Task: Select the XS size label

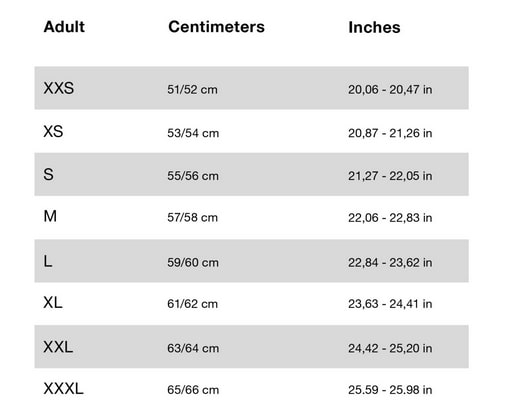Action: coord(53,131)
